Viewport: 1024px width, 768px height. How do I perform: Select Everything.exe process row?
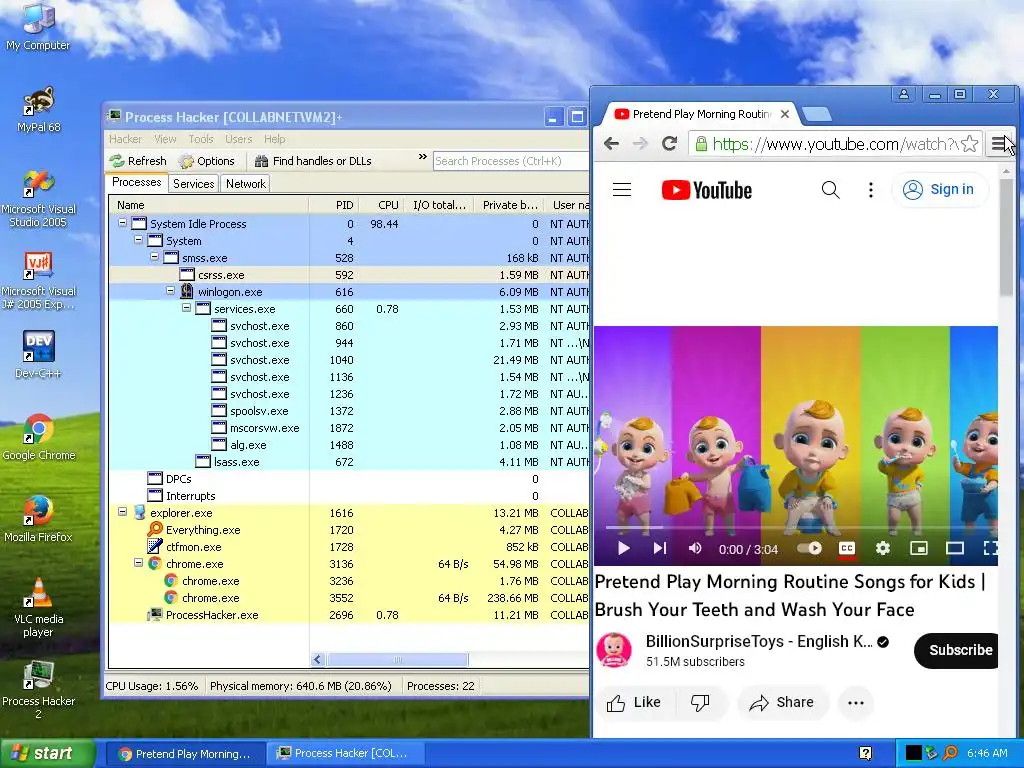pos(349,530)
